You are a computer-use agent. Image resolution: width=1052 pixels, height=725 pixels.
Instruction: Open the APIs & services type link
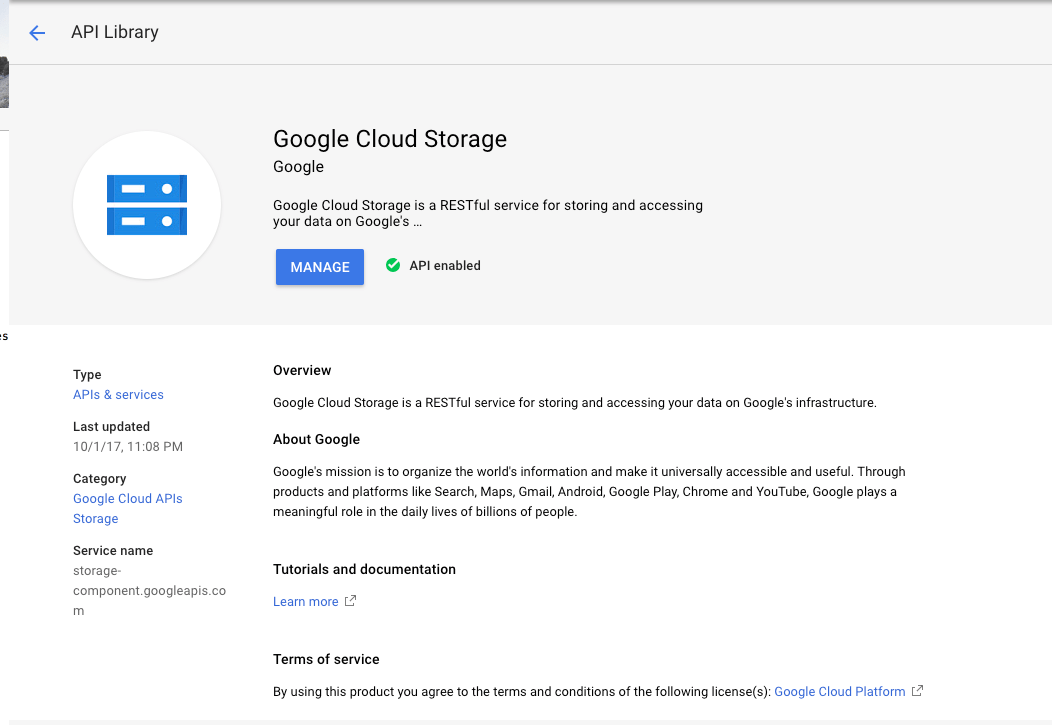118,395
